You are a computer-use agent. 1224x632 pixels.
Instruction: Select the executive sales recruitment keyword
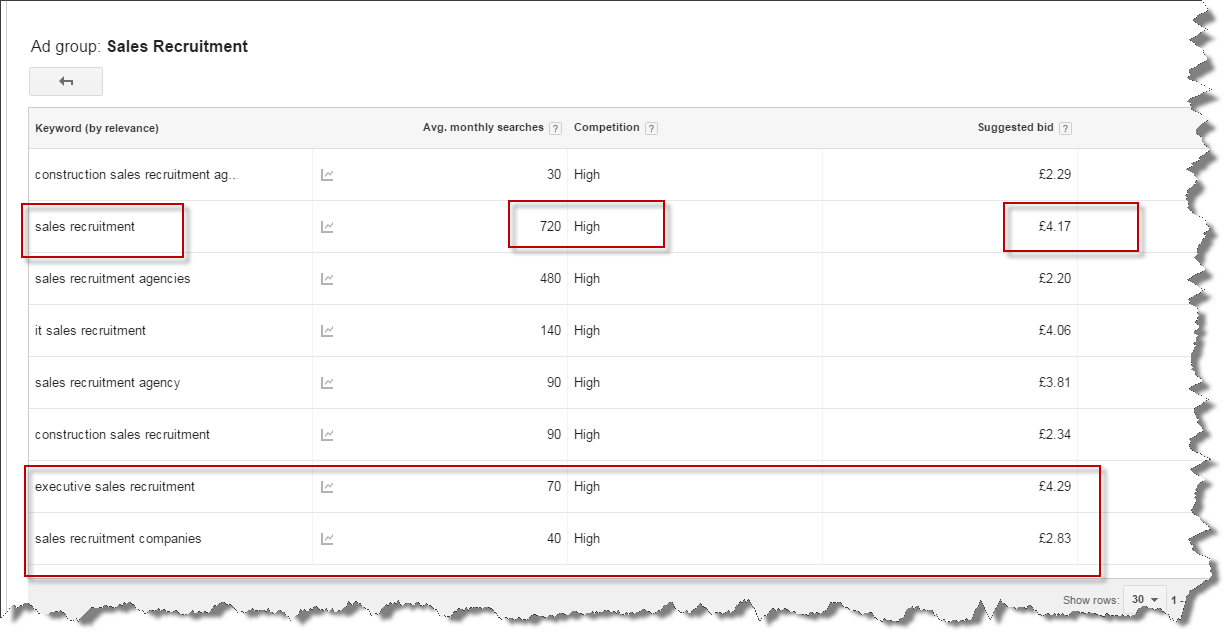(x=115, y=487)
